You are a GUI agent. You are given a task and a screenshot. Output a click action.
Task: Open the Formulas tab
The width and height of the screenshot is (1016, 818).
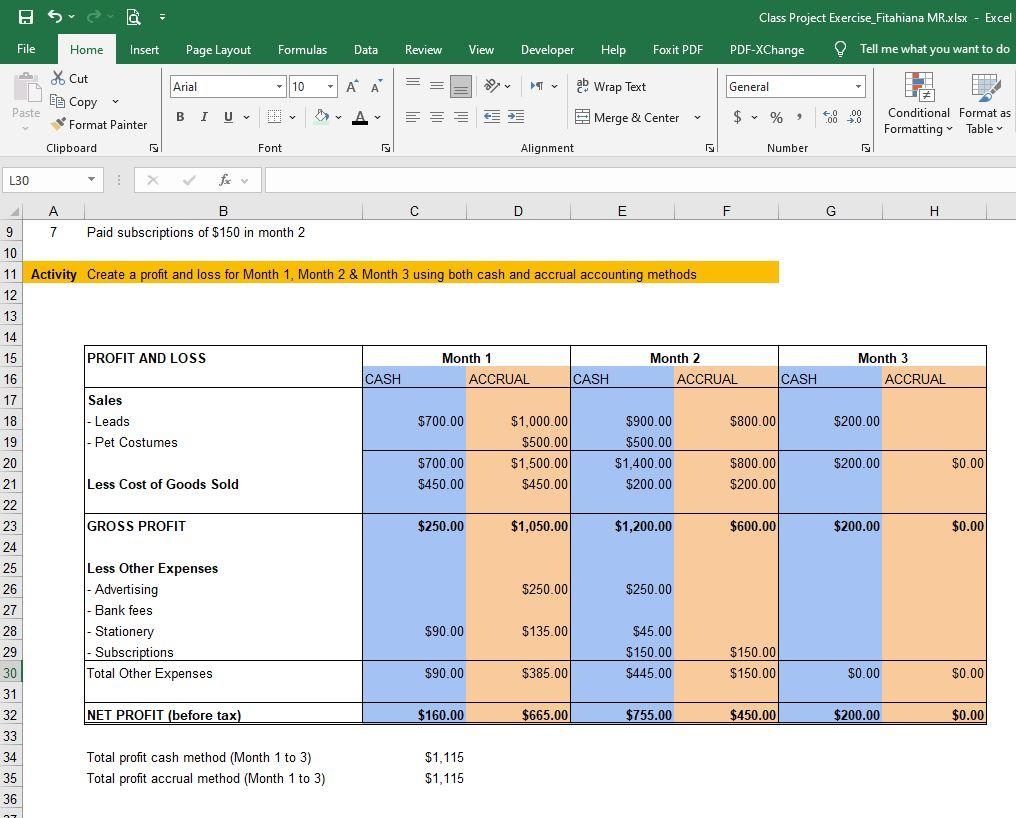click(302, 50)
